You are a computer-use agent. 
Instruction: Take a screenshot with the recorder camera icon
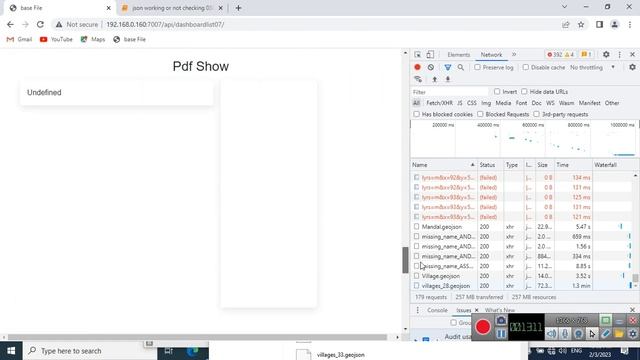coord(501,320)
